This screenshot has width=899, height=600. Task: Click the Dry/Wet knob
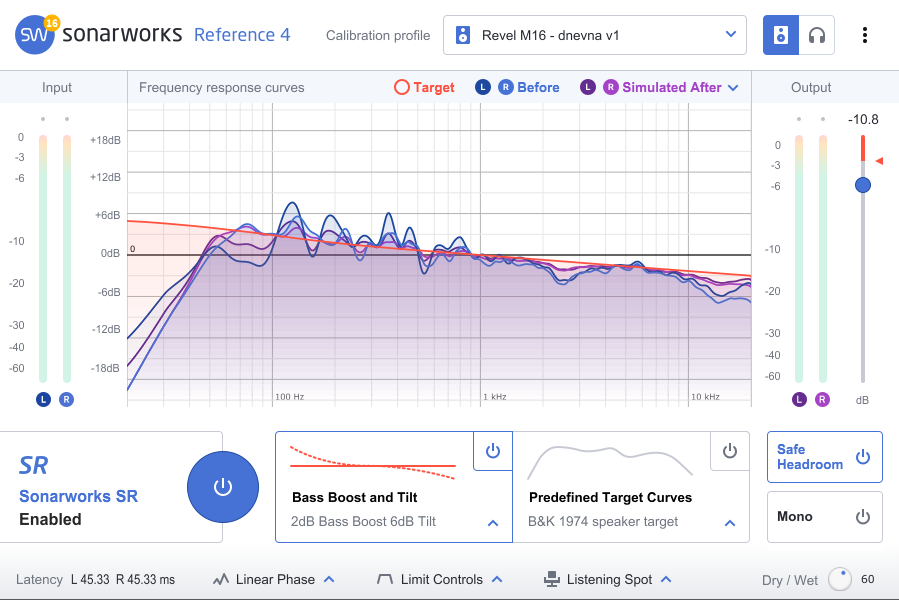pos(840,579)
